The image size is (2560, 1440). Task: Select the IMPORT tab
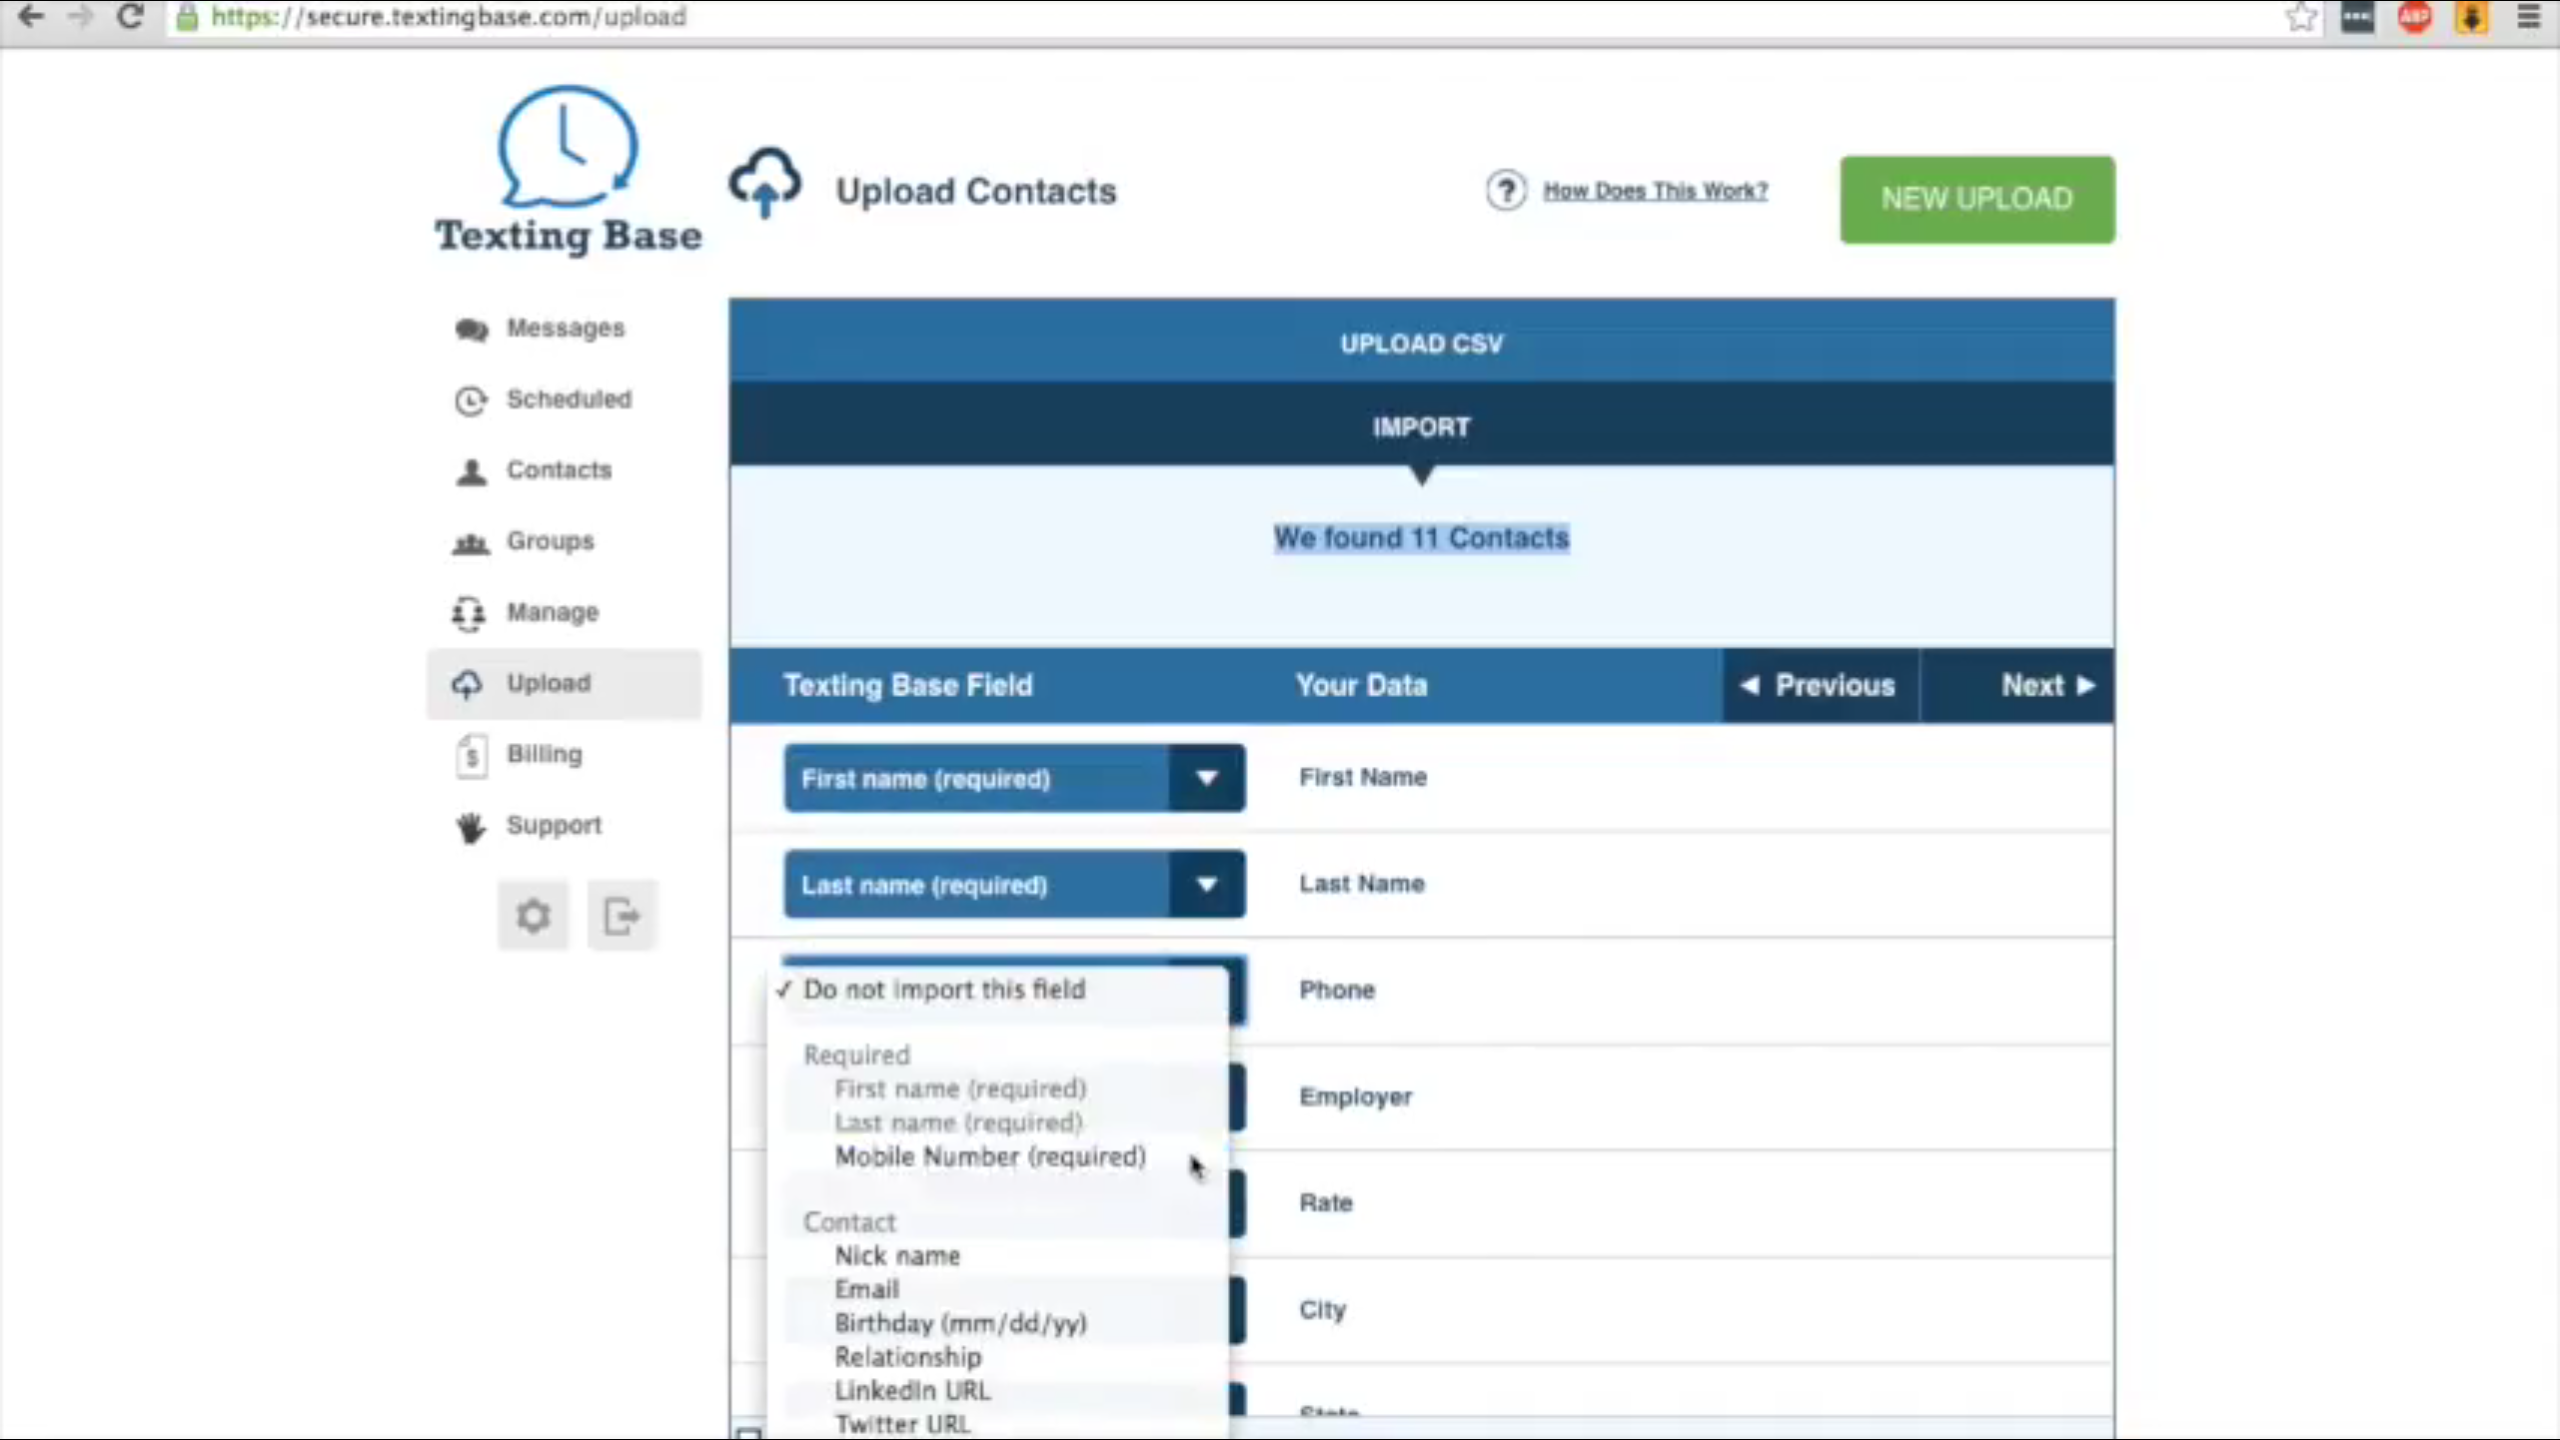1421,426
